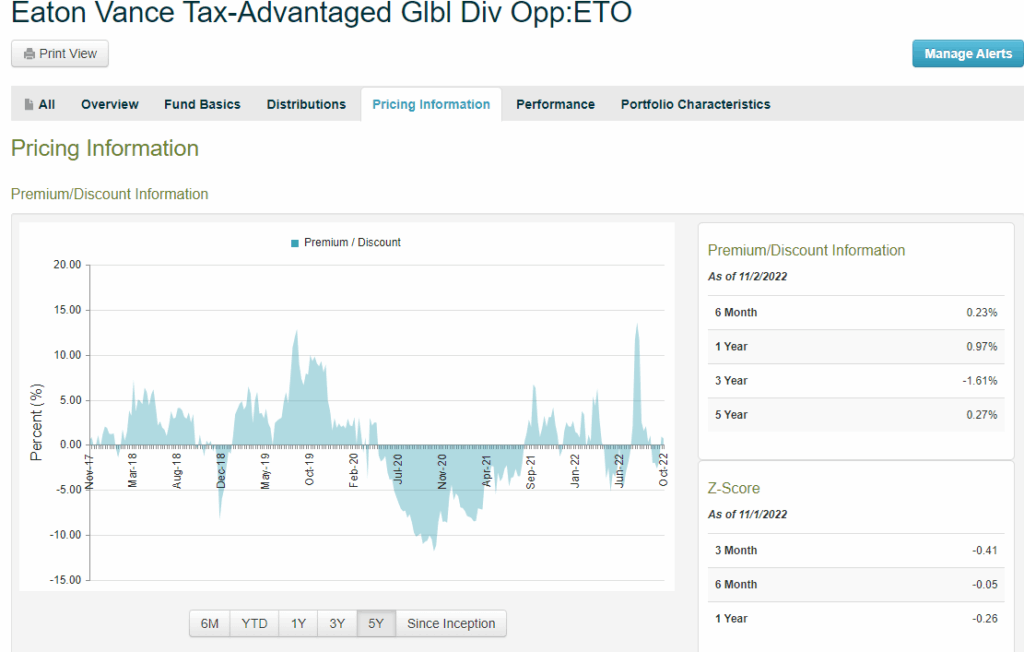Click the Eaton Vance fund title

pos(321,12)
